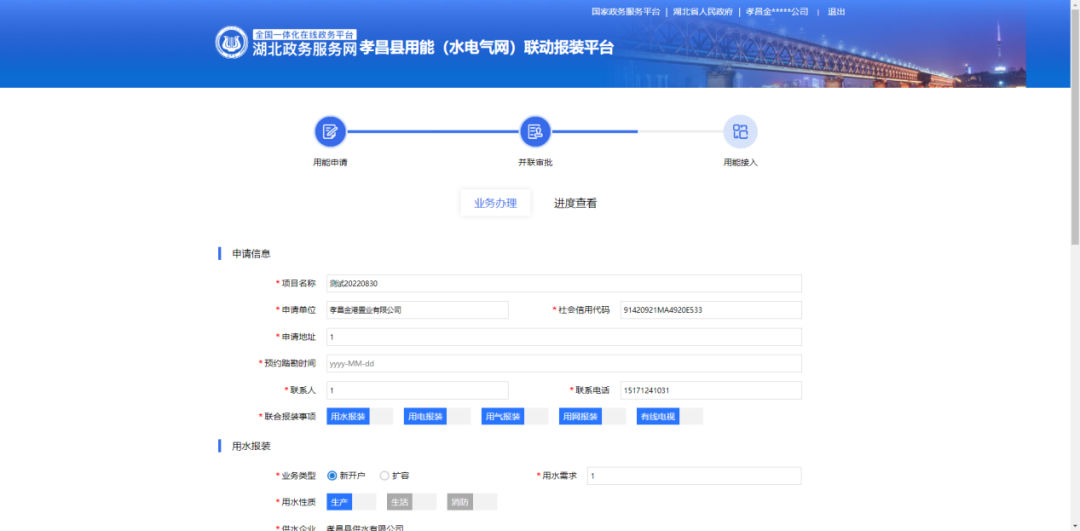Choose the 扩容 radio option
This screenshot has height=531, width=1080.
tap(385, 475)
